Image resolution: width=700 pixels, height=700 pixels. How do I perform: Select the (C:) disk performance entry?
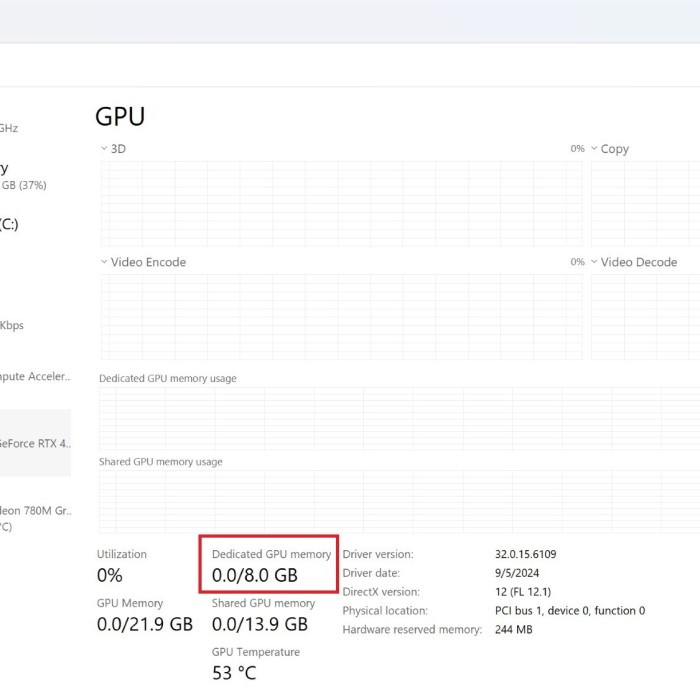[x=10, y=224]
